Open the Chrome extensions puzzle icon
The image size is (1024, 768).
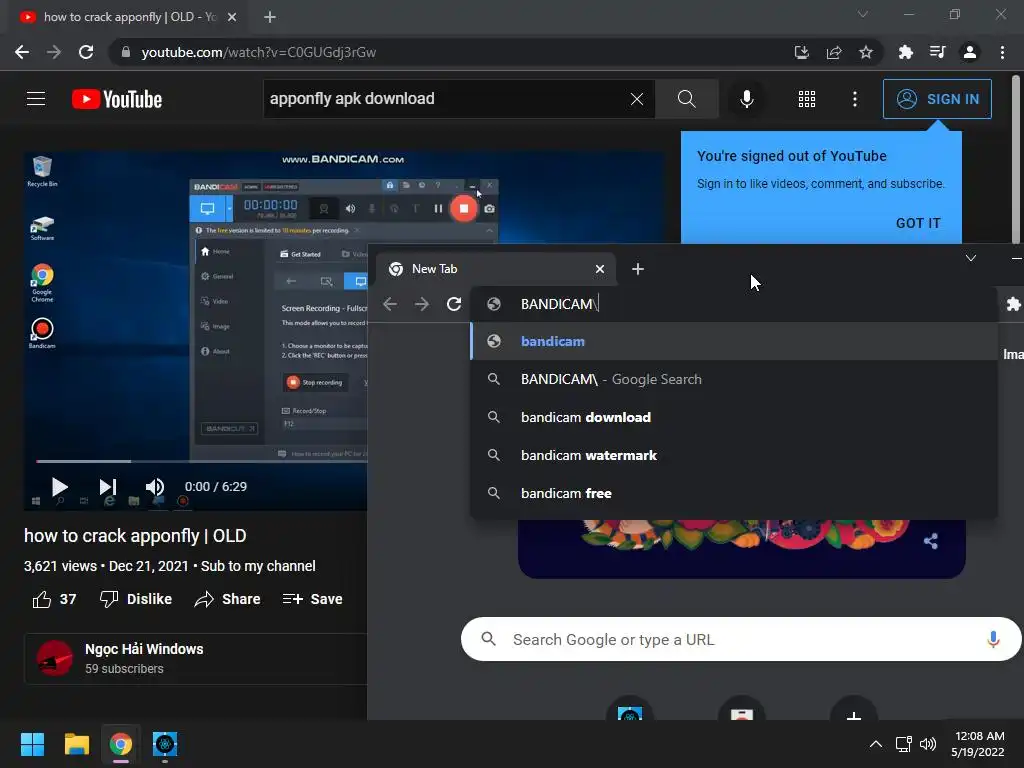(905, 52)
